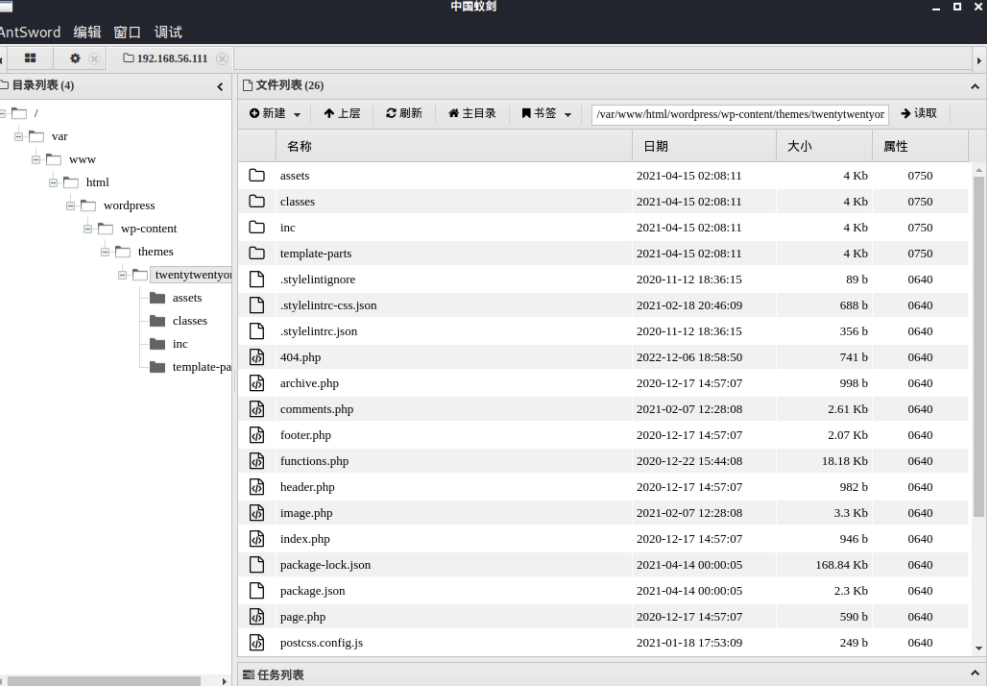The width and height of the screenshot is (987, 686).
Task: Select classes folder in directory tree
Action: pyautogui.click(x=189, y=321)
